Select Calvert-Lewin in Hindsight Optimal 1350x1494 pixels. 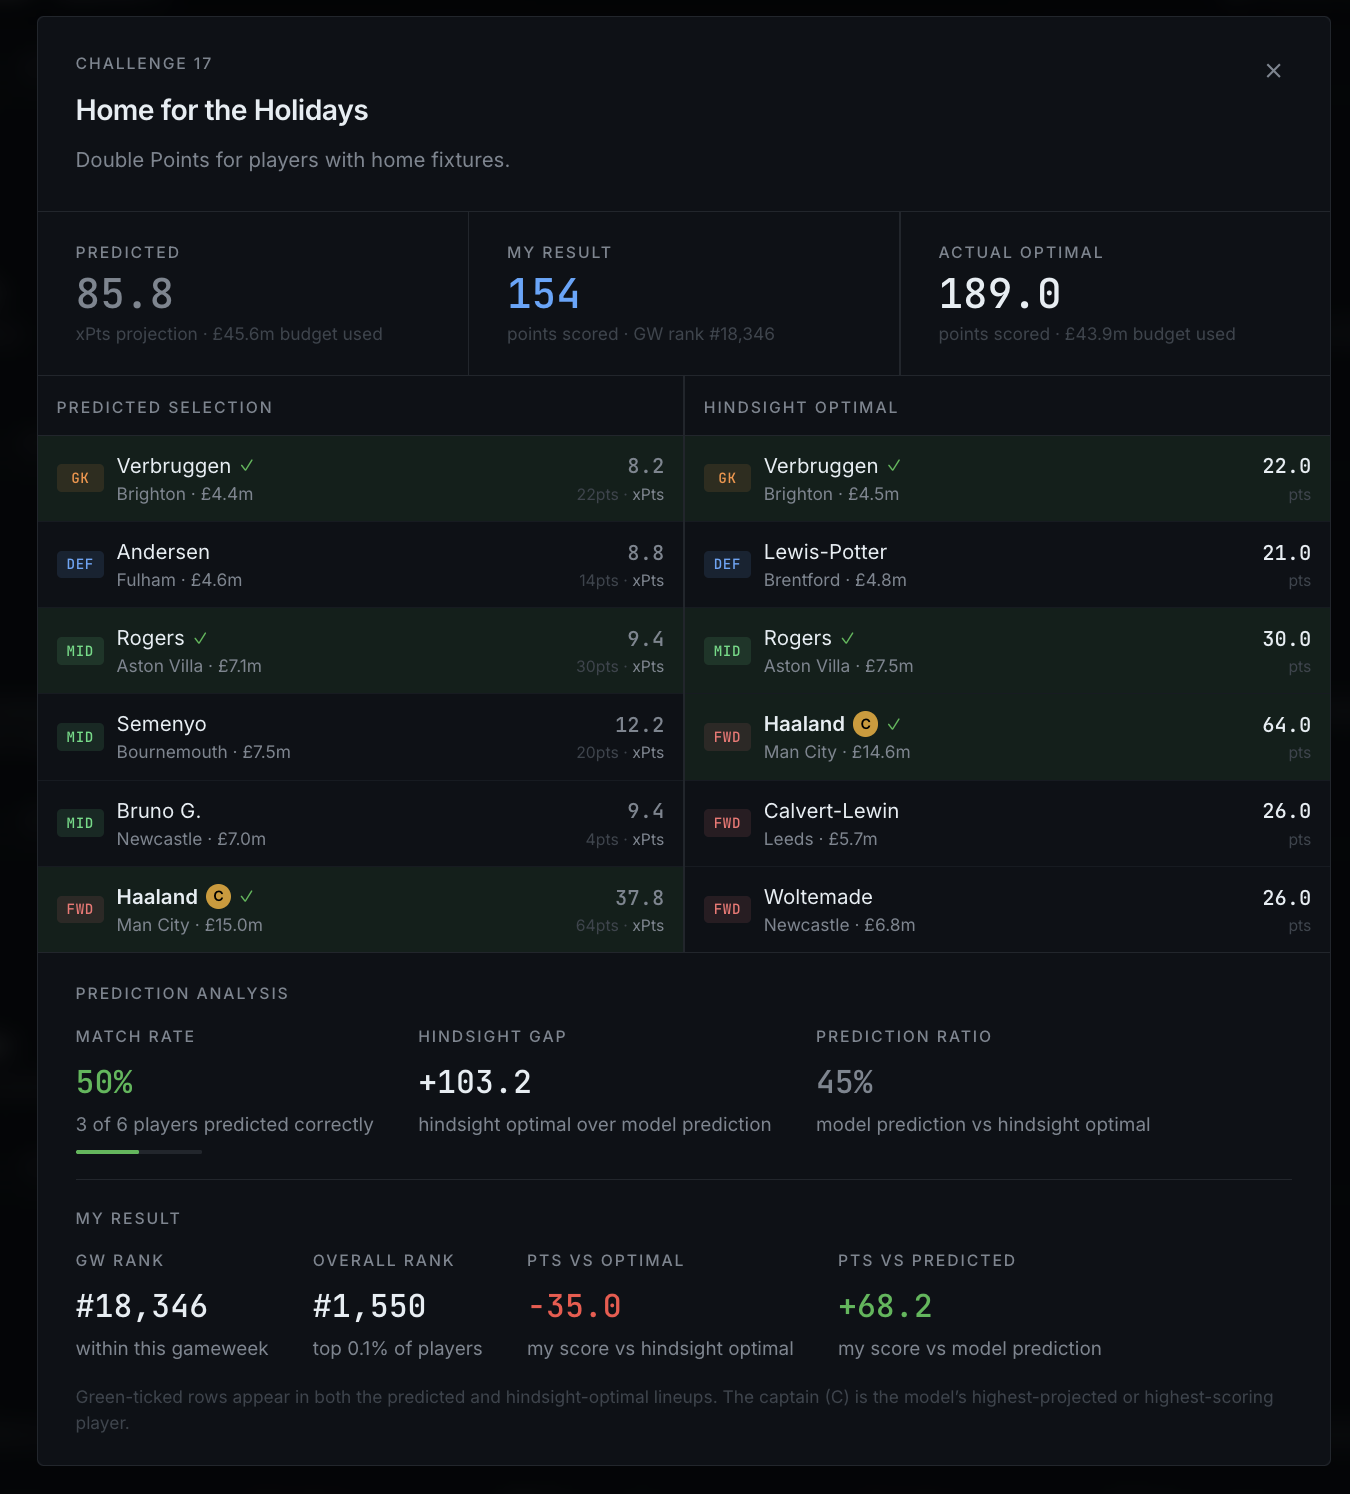point(1007,823)
